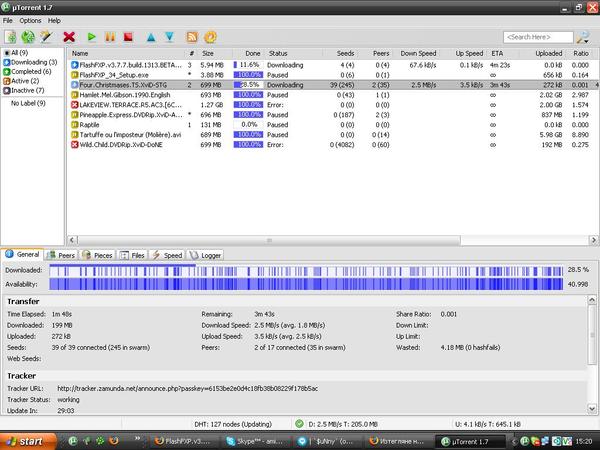Select the Tartuffe ou l'imposteur torrent

333,135
